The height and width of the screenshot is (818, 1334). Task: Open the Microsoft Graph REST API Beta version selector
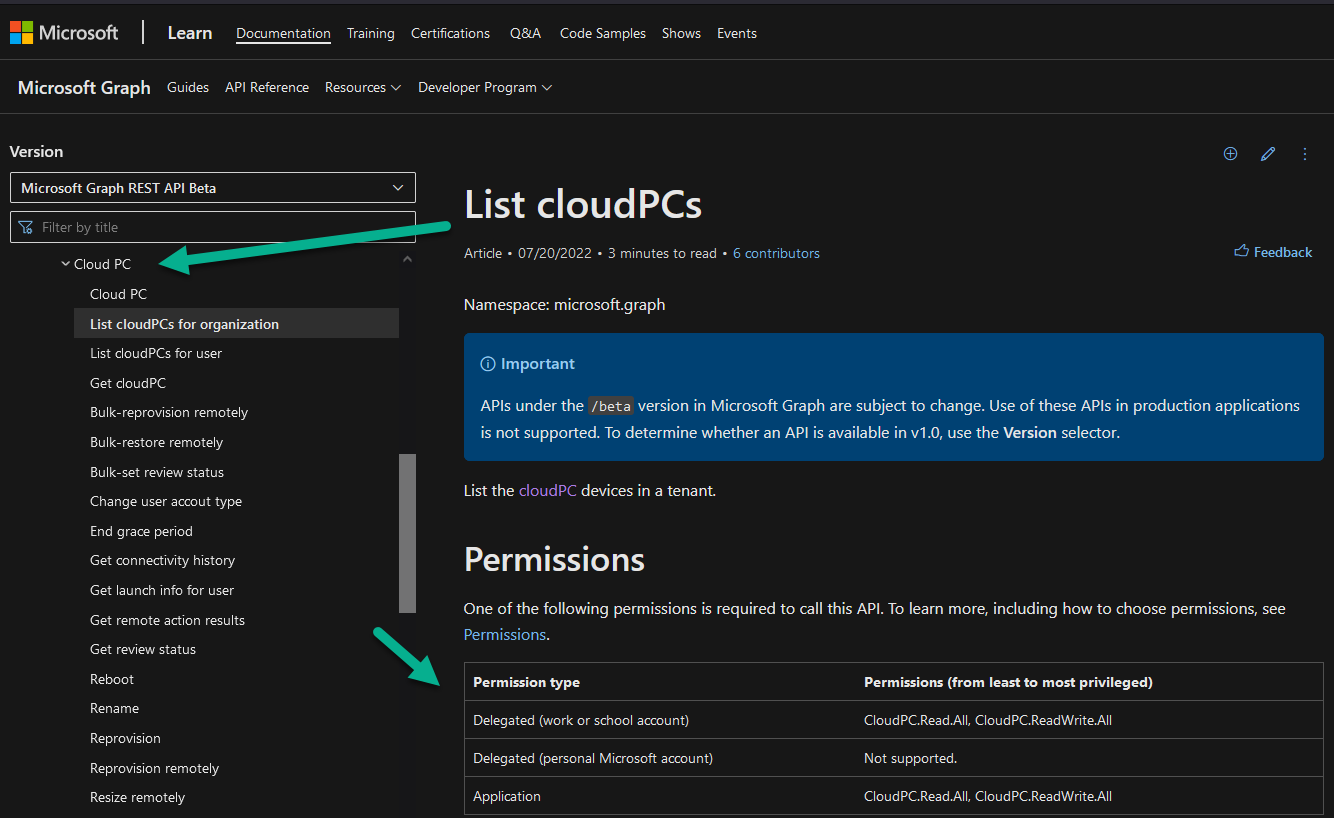pos(213,188)
